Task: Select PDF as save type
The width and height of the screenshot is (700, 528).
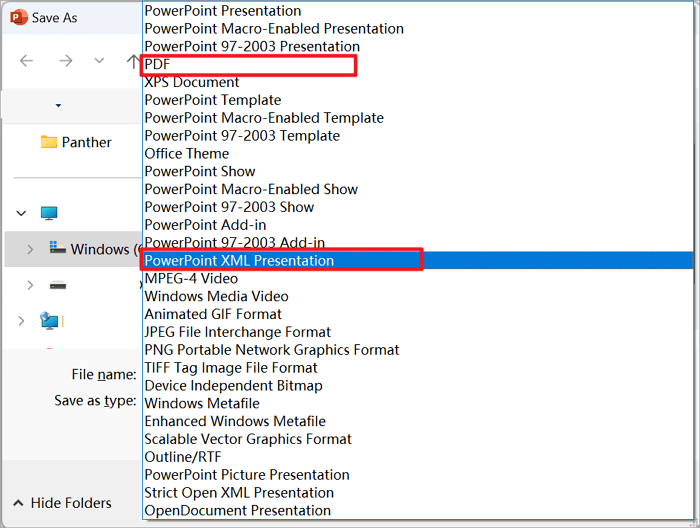Action: pos(418,64)
